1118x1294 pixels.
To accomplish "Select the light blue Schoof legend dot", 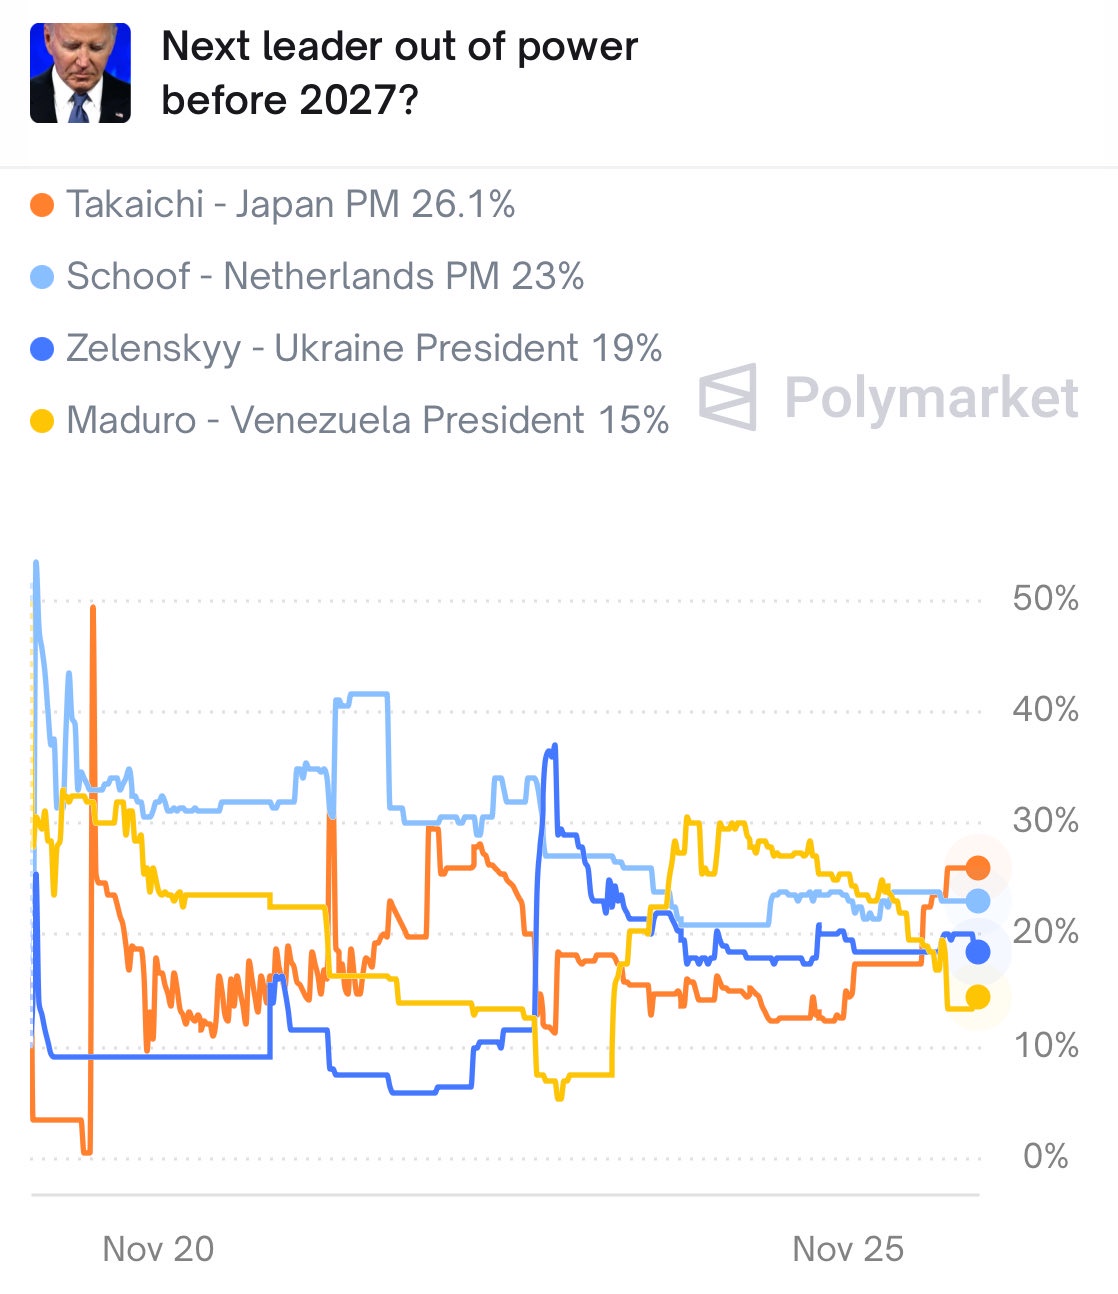I will (42, 277).
